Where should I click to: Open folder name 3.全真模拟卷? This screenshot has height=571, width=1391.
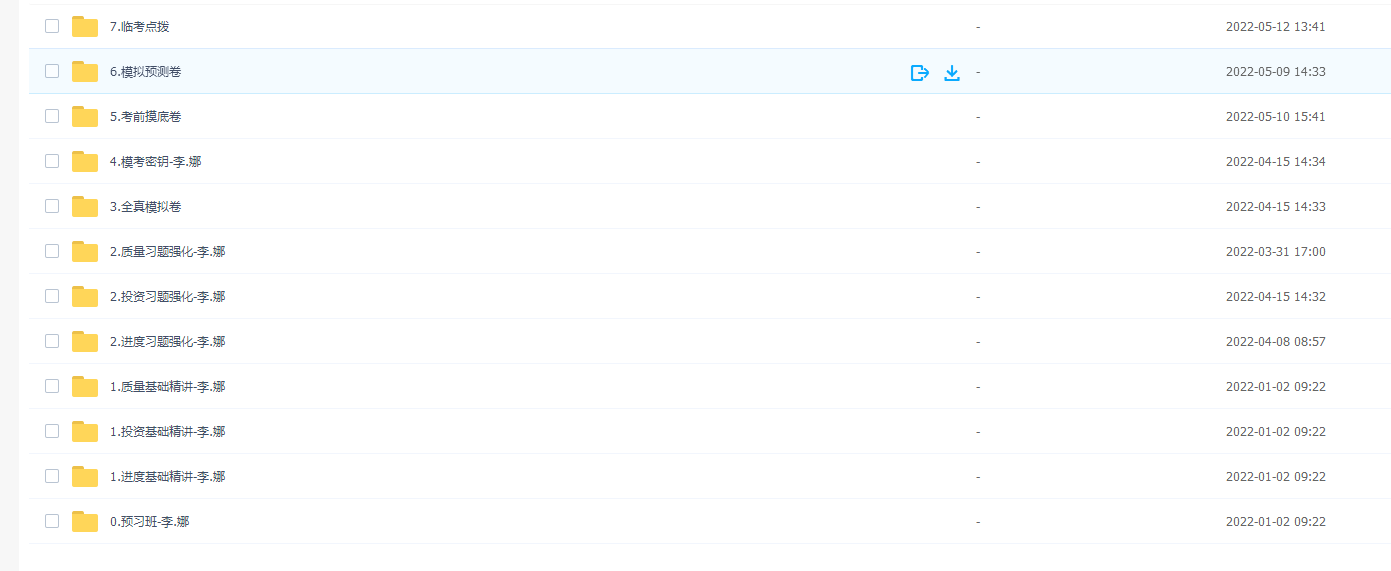click(x=145, y=207)
